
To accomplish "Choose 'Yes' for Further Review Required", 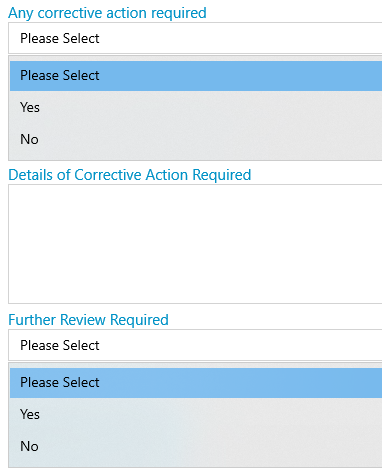I will coord(196,414).
